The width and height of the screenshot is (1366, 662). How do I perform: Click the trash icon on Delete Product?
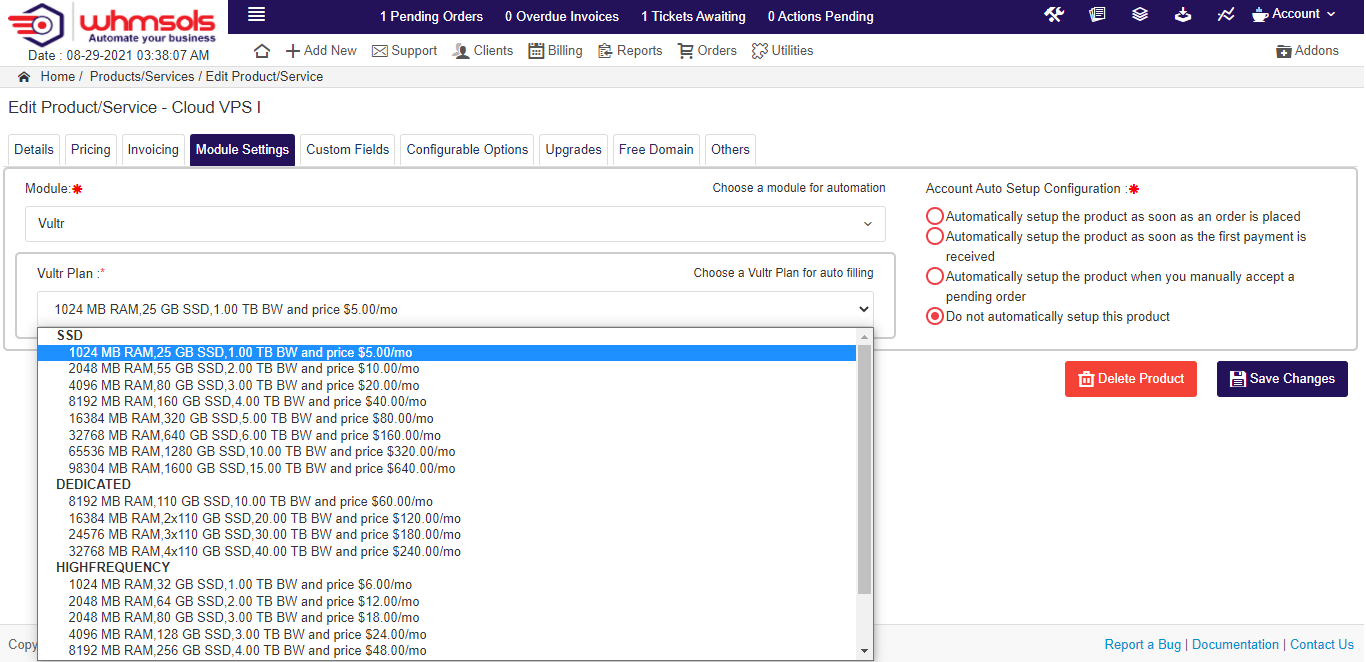[1085, 379]
